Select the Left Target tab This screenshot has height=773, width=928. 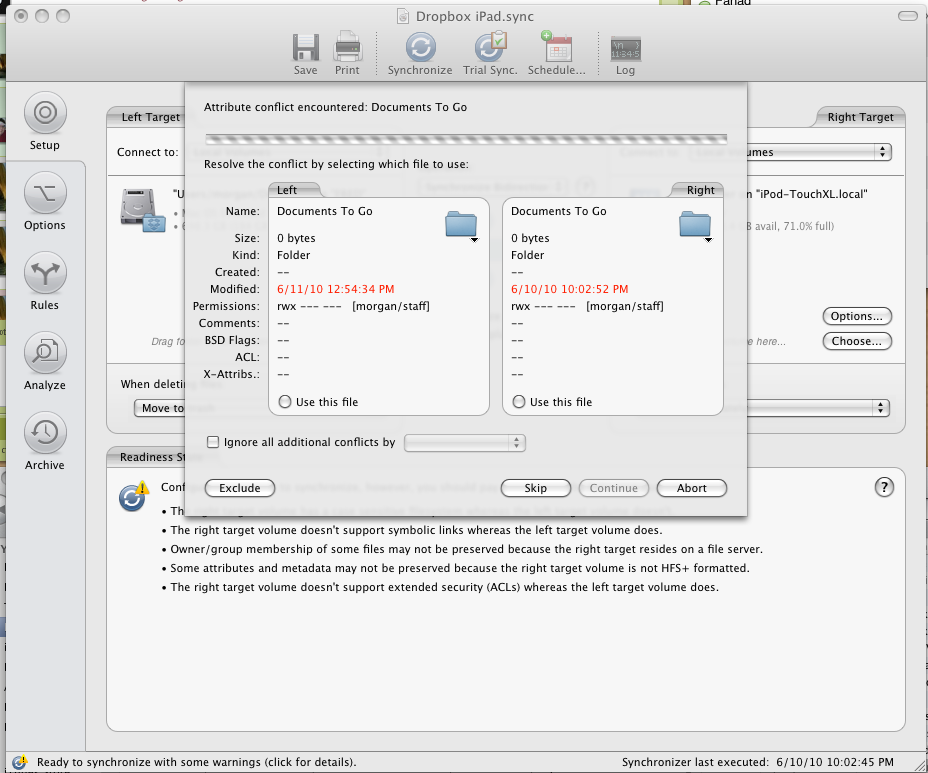[150, 117]
